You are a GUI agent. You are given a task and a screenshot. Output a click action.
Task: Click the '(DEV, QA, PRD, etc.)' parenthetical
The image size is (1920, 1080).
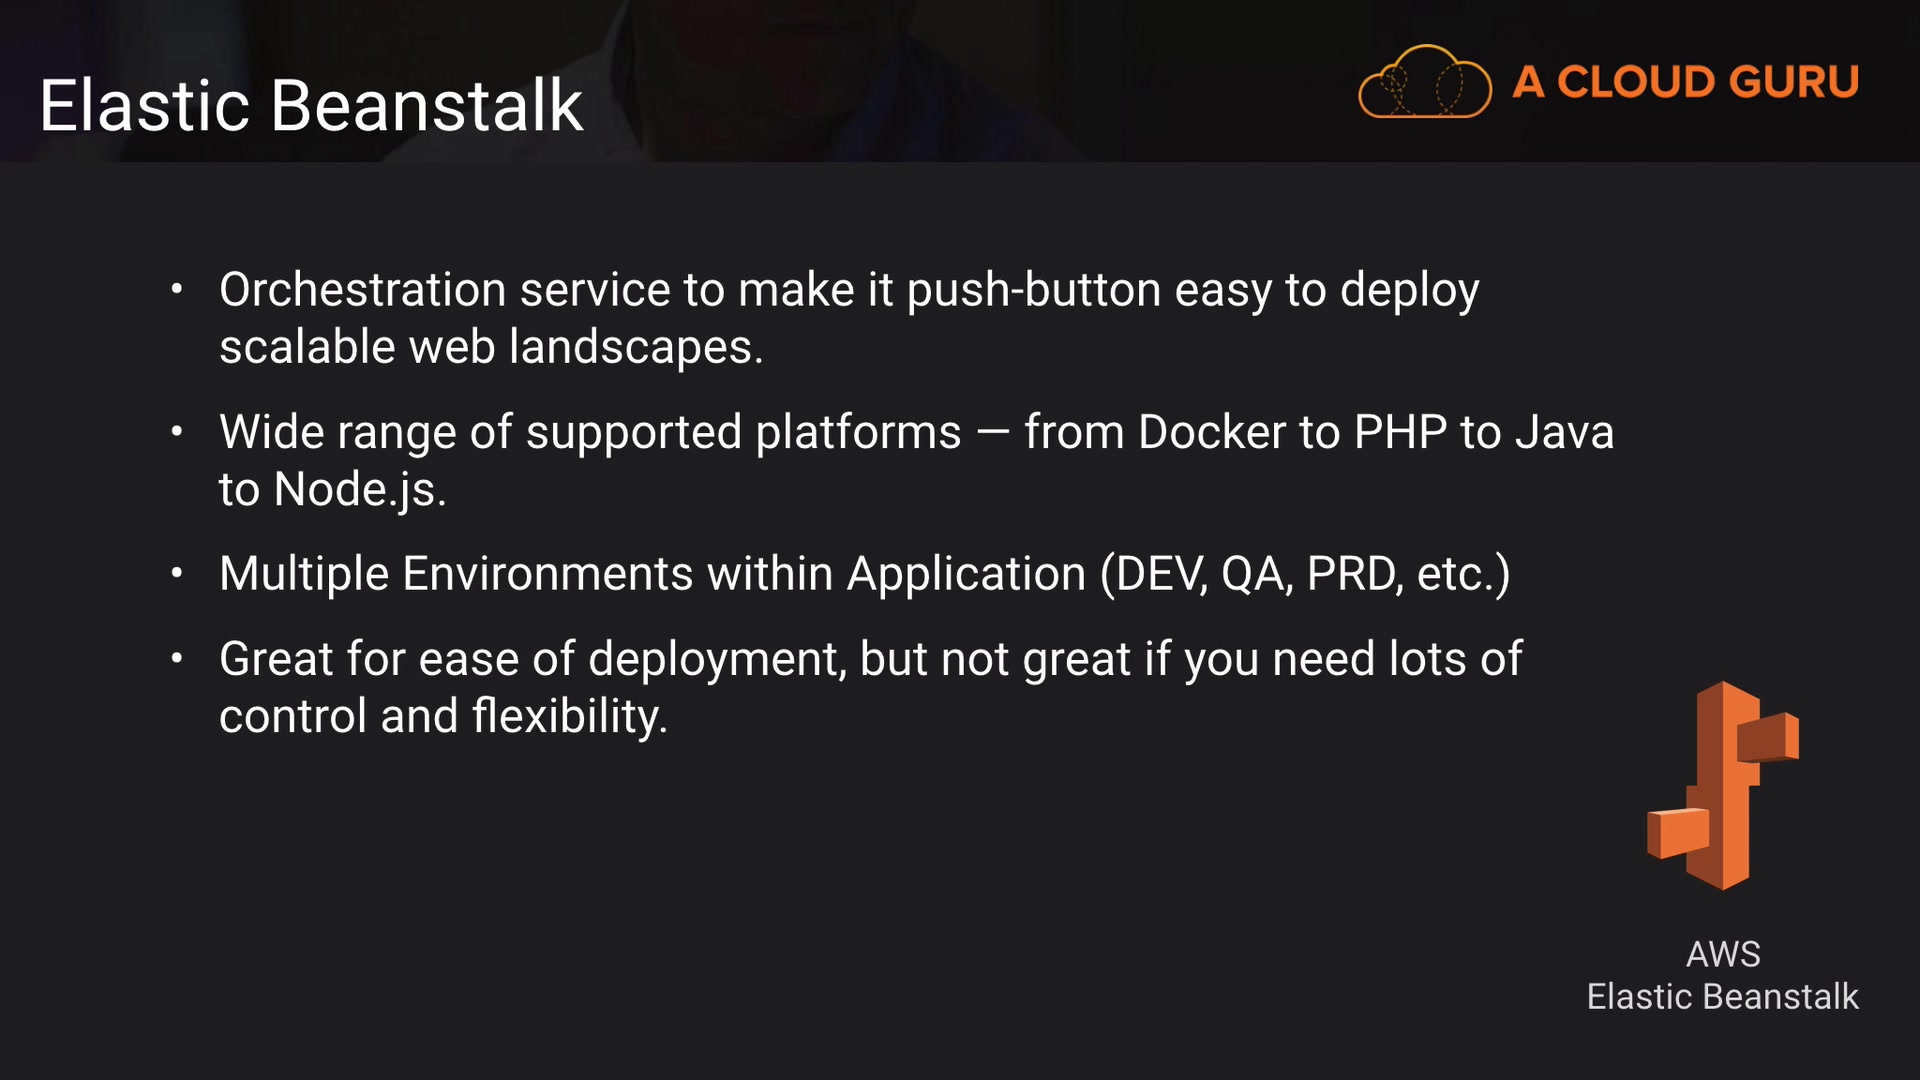pos(1305,574)
